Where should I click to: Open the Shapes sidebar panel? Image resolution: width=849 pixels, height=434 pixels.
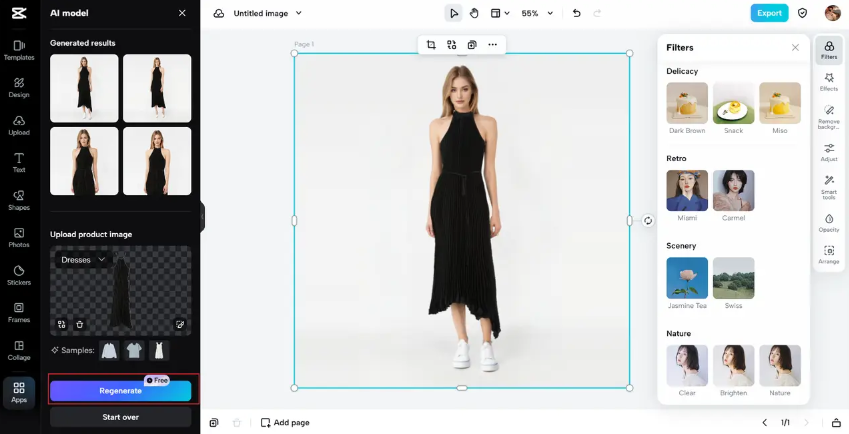tap(19, 200)
